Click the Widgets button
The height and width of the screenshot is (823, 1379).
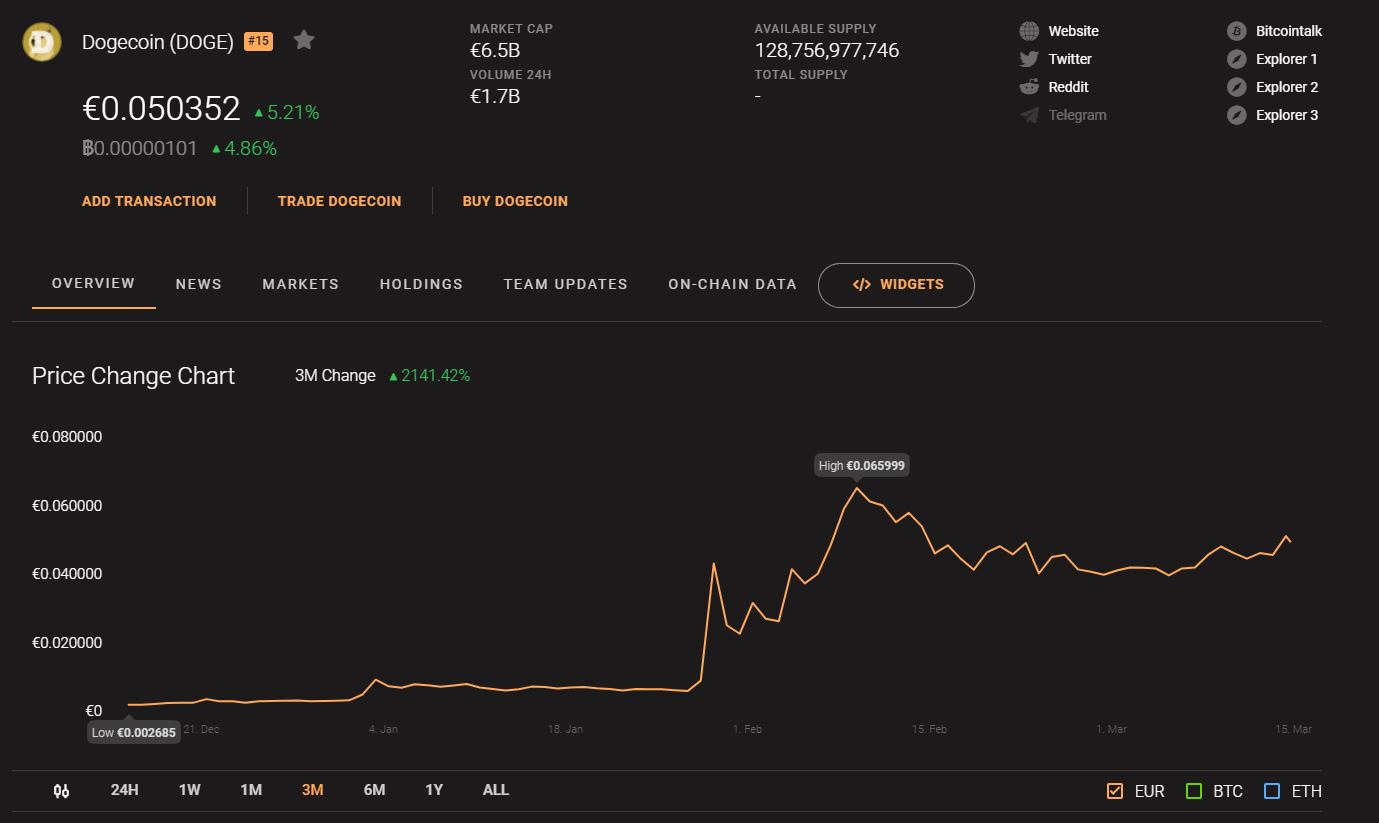(896, 285)
